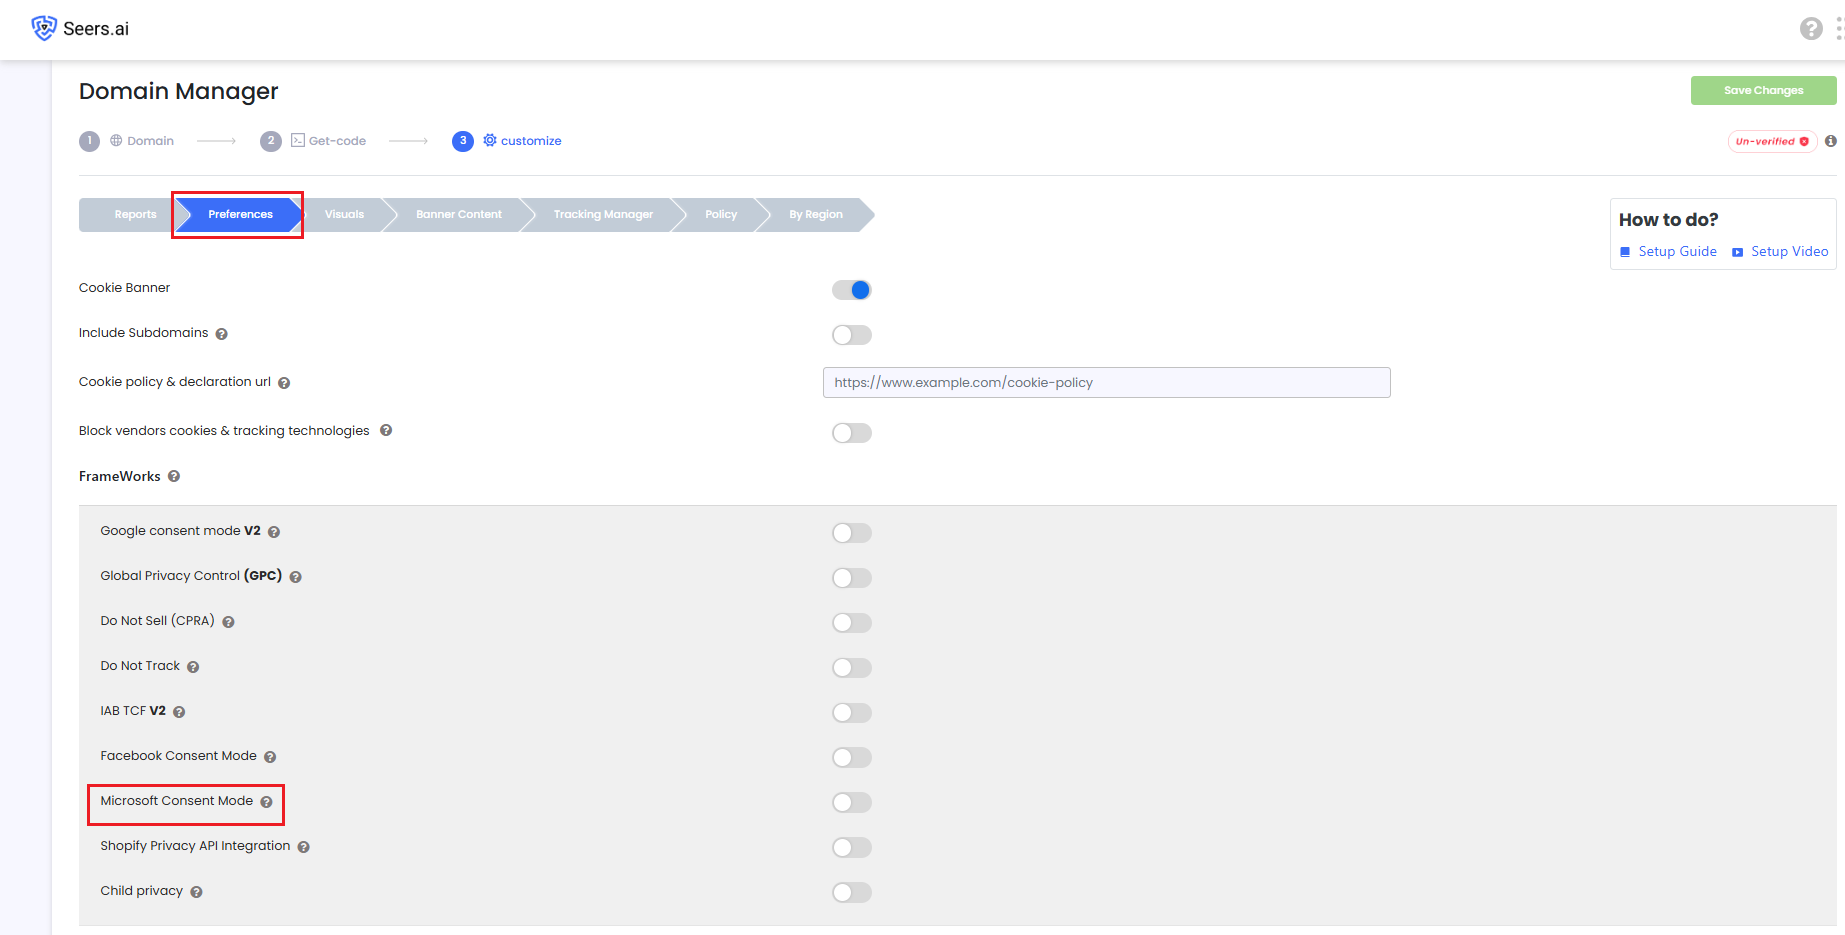1845x935 pixels.
Task: Enable the Microsoft Consent Mode toggle
Action: coord(852,803)
